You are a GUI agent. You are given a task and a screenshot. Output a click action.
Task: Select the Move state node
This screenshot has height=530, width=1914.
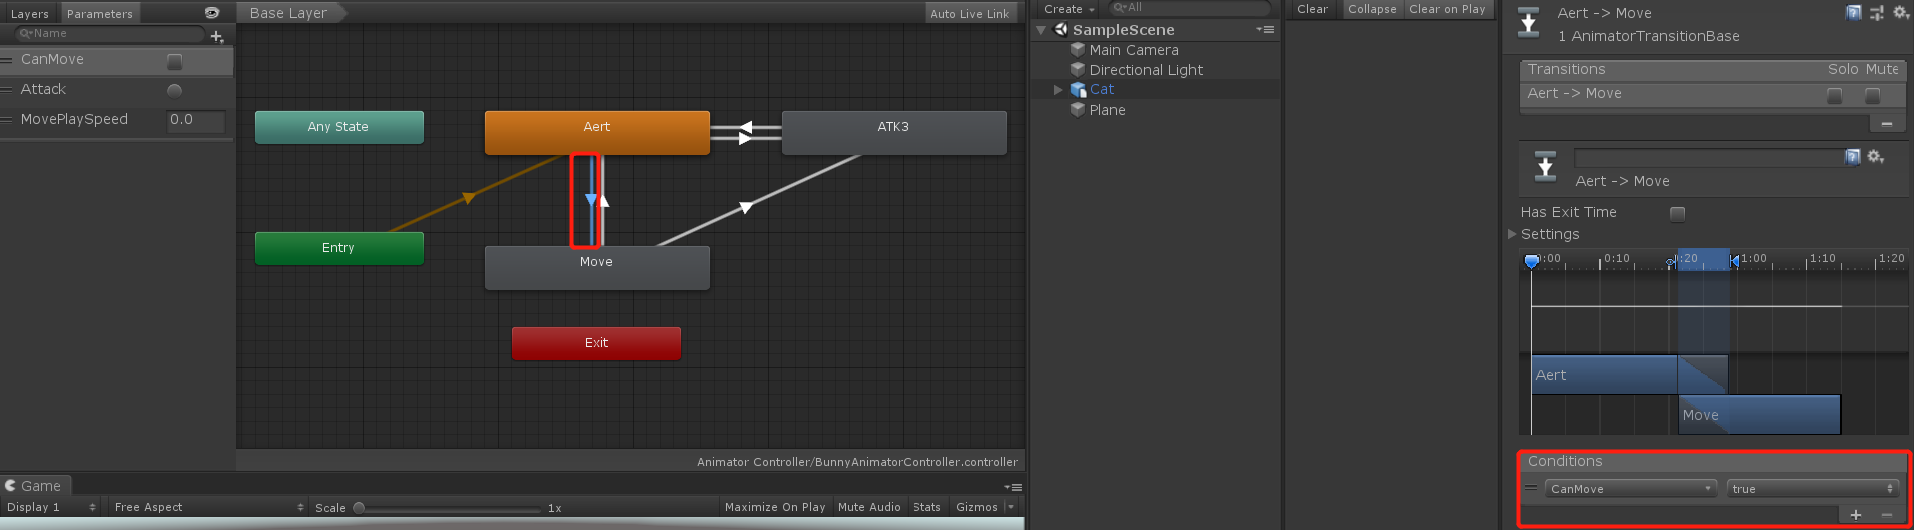[x=597, y=267]
